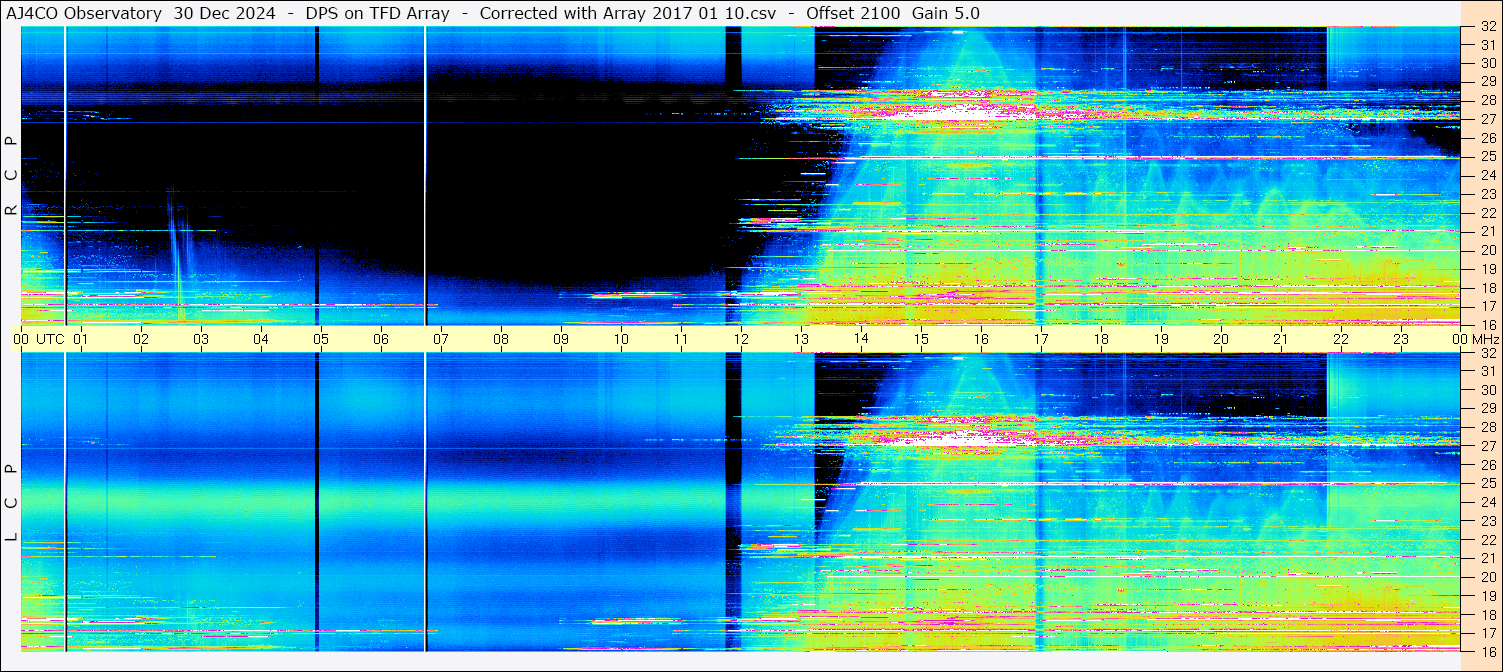Image resolution: width=1503 pixels, height=672 pixels.
Task: Select the 28 MHz label of RCP panel
Action: [x=1487, y=100]
